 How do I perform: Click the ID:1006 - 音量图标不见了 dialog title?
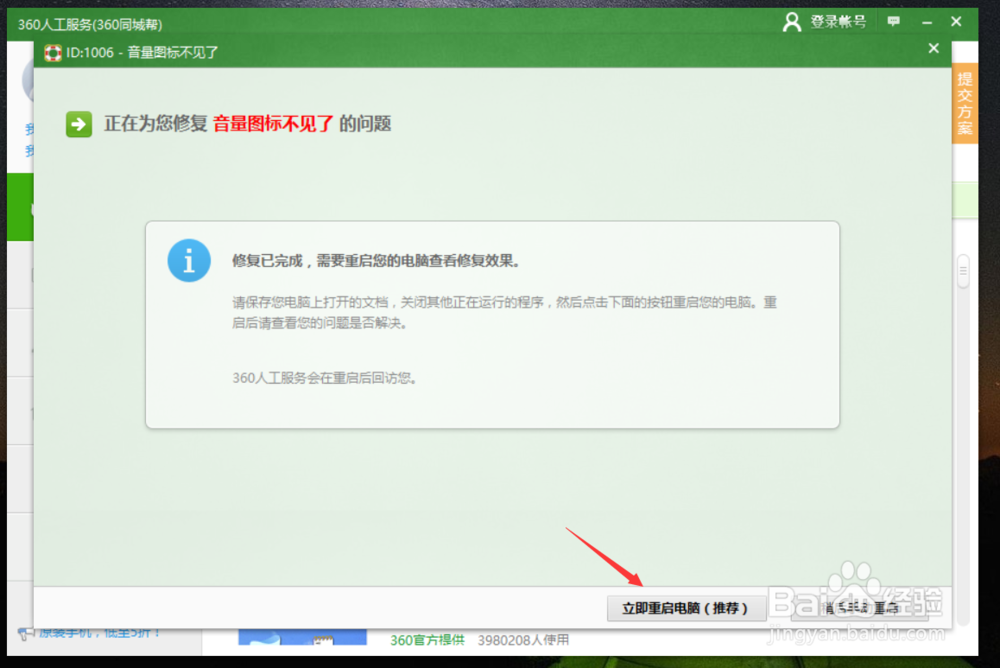[142, 52]
